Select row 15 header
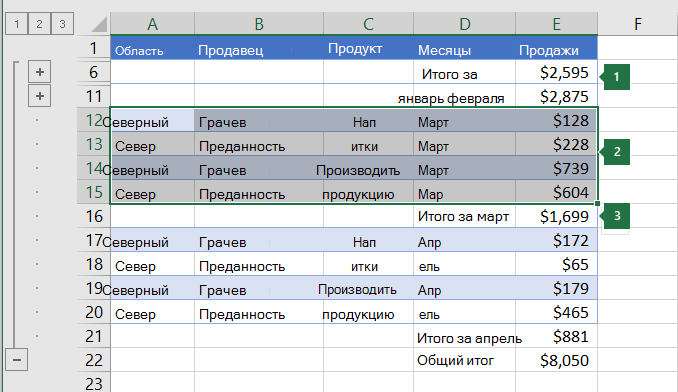The width and height of the screenshot is (678, 392). pos(94,192)
